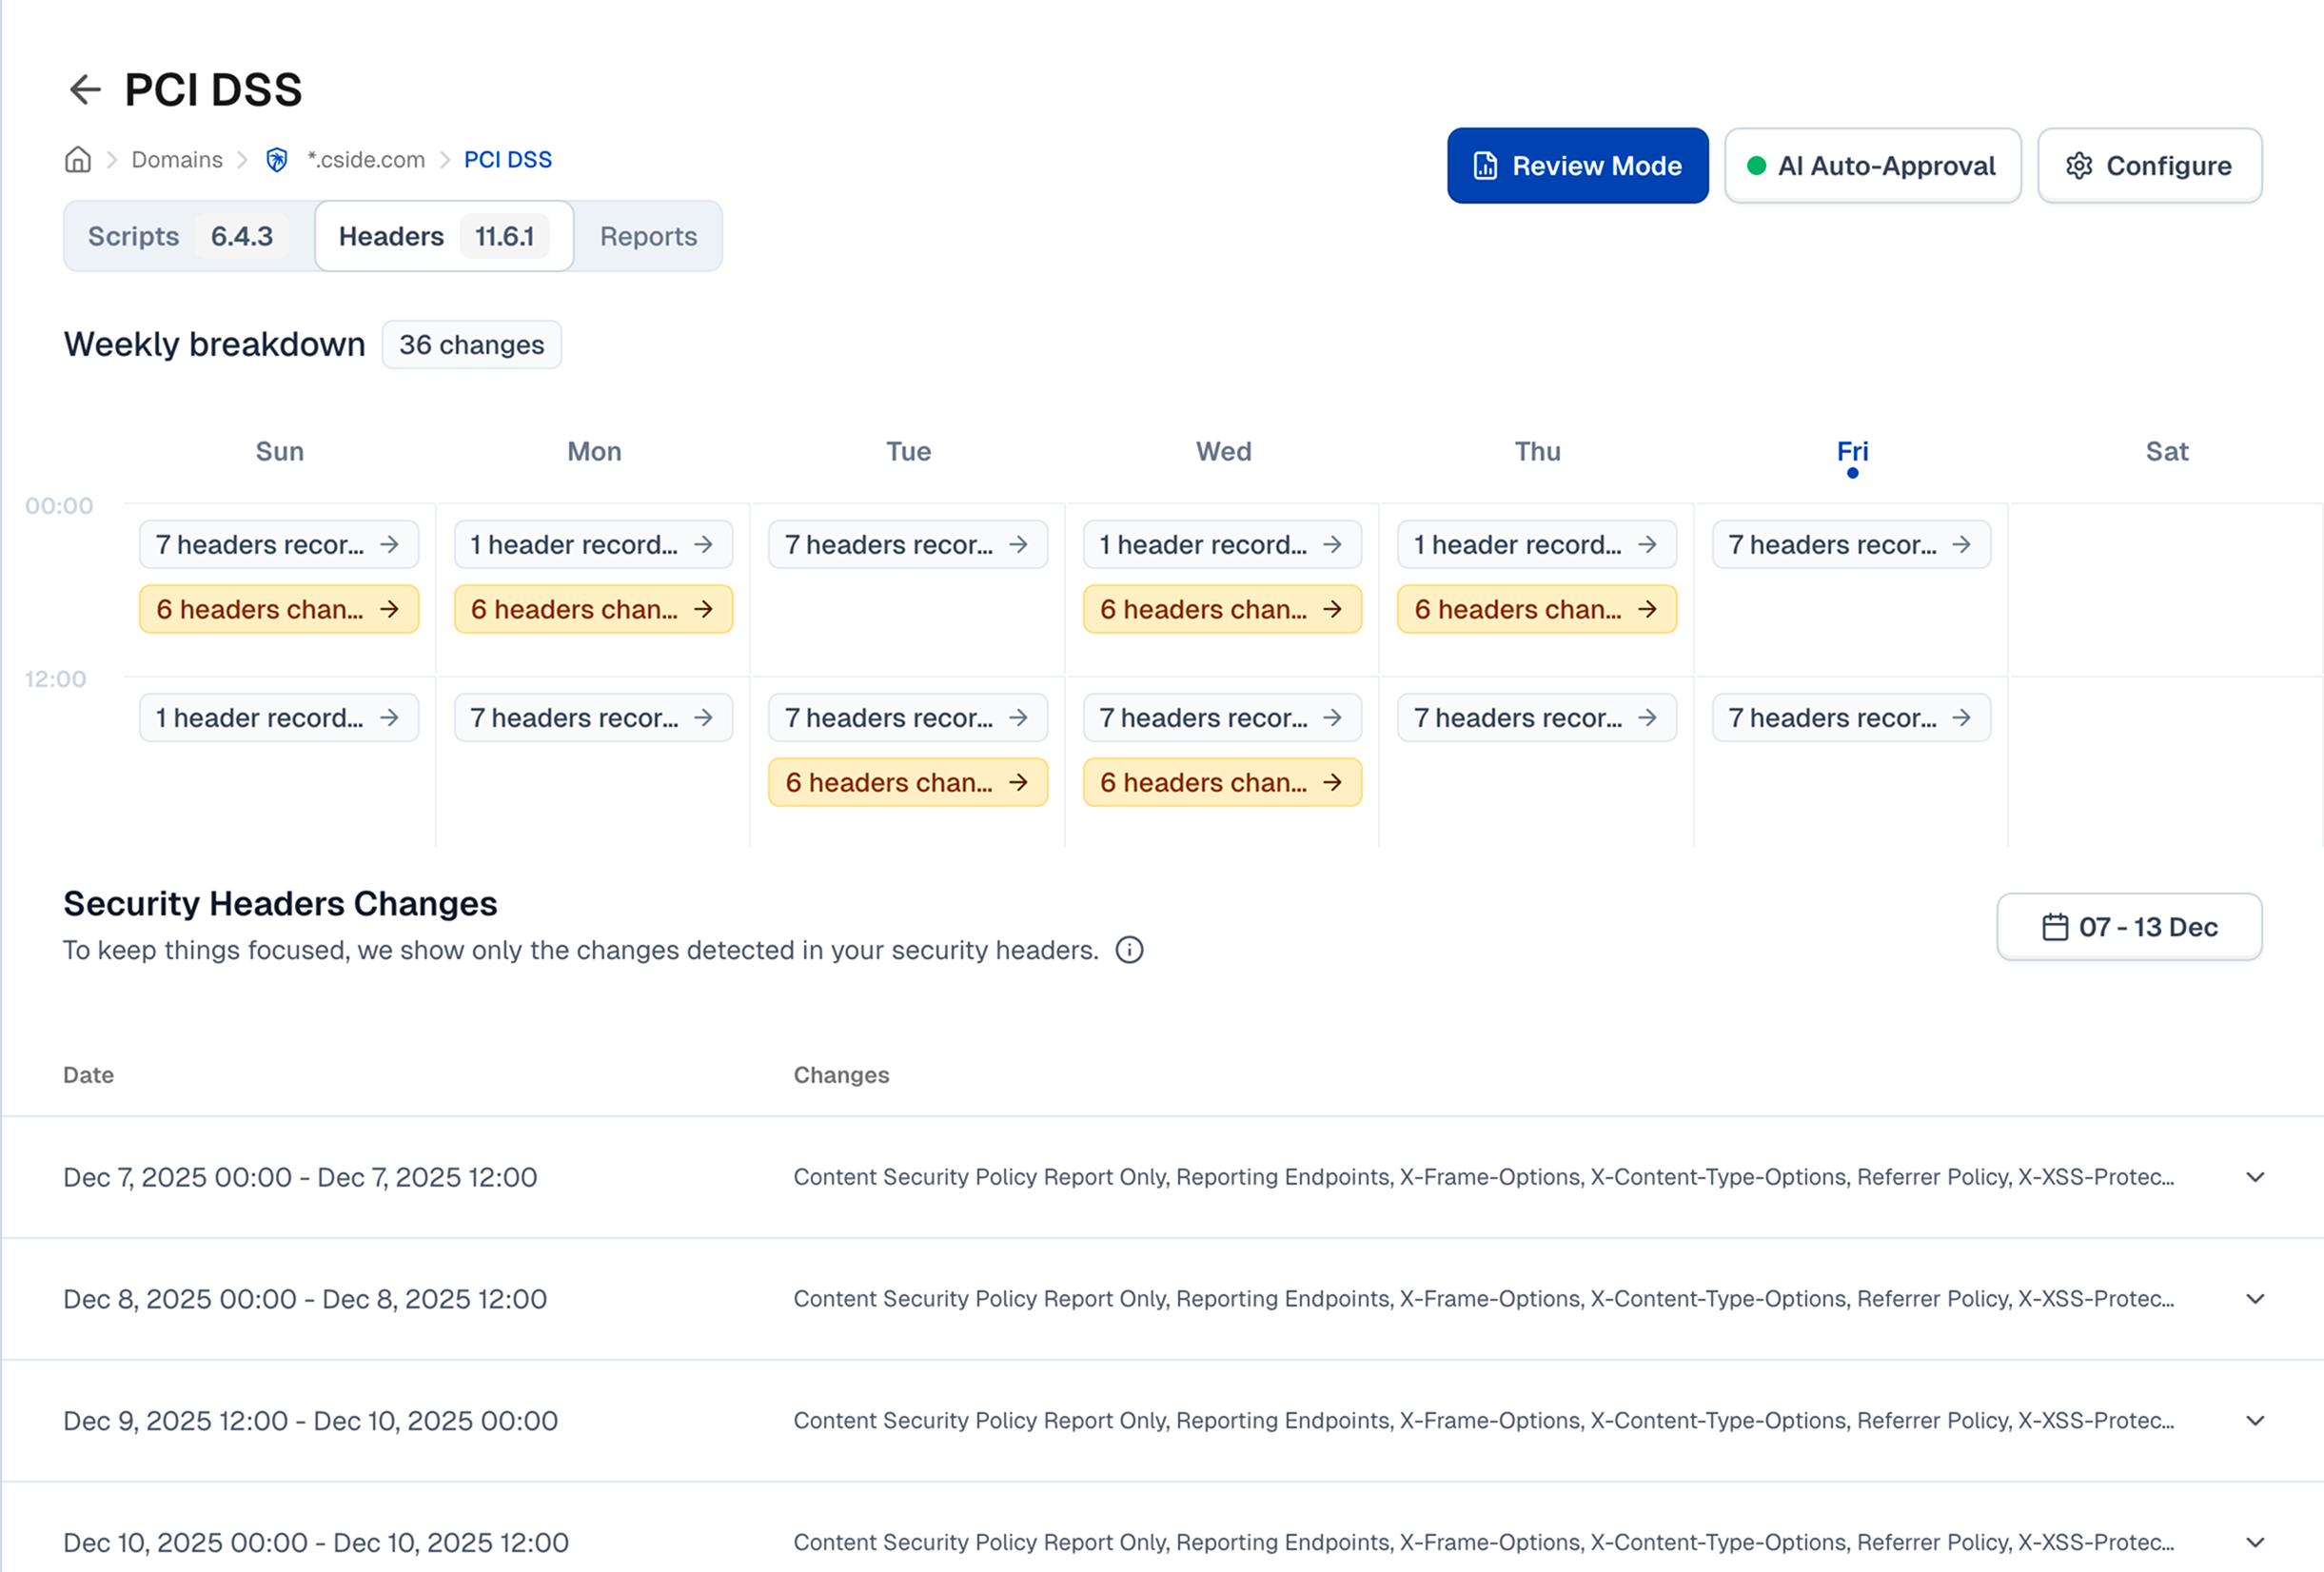This screenshot has width=2324, height=1572.
Task: Open Tuesday 12:00 '7 headers recorded' entry
Action: coord(908,718)
